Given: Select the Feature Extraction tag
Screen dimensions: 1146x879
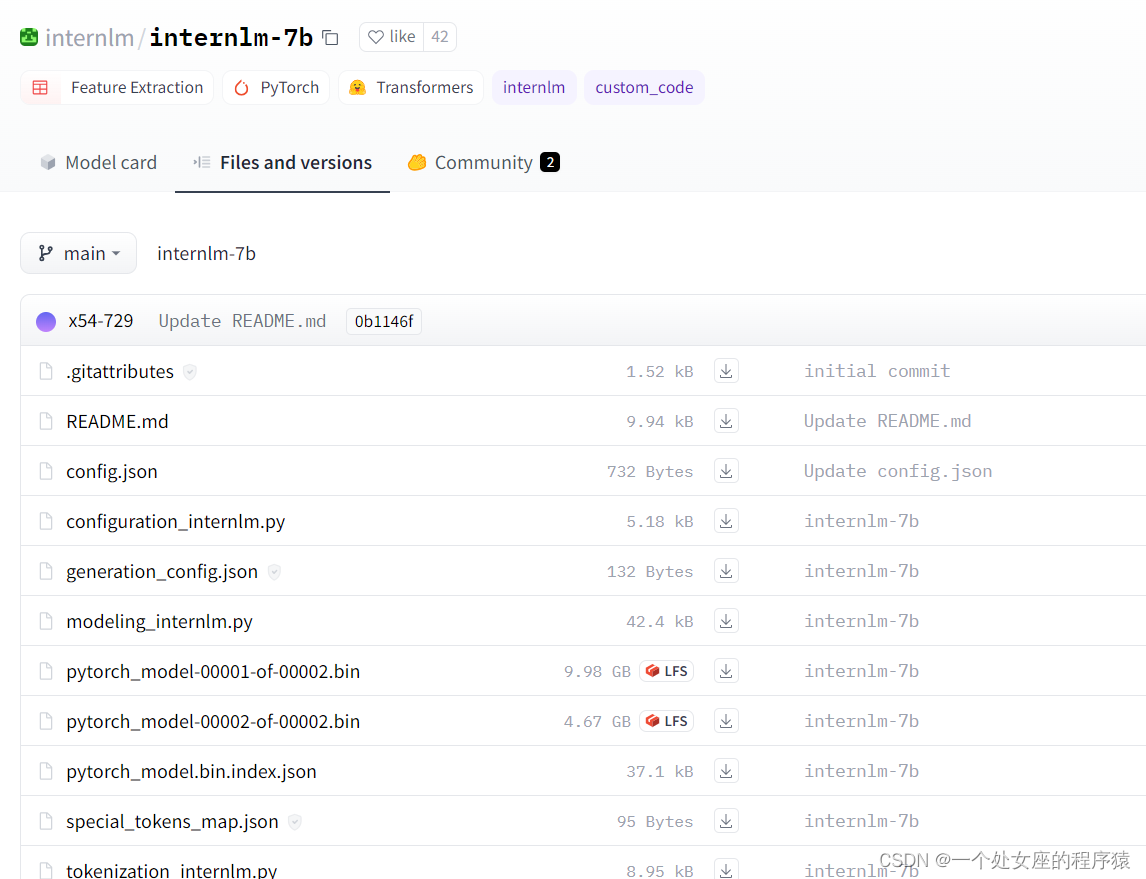Looking at the screenshot, I should click(117, 88).
